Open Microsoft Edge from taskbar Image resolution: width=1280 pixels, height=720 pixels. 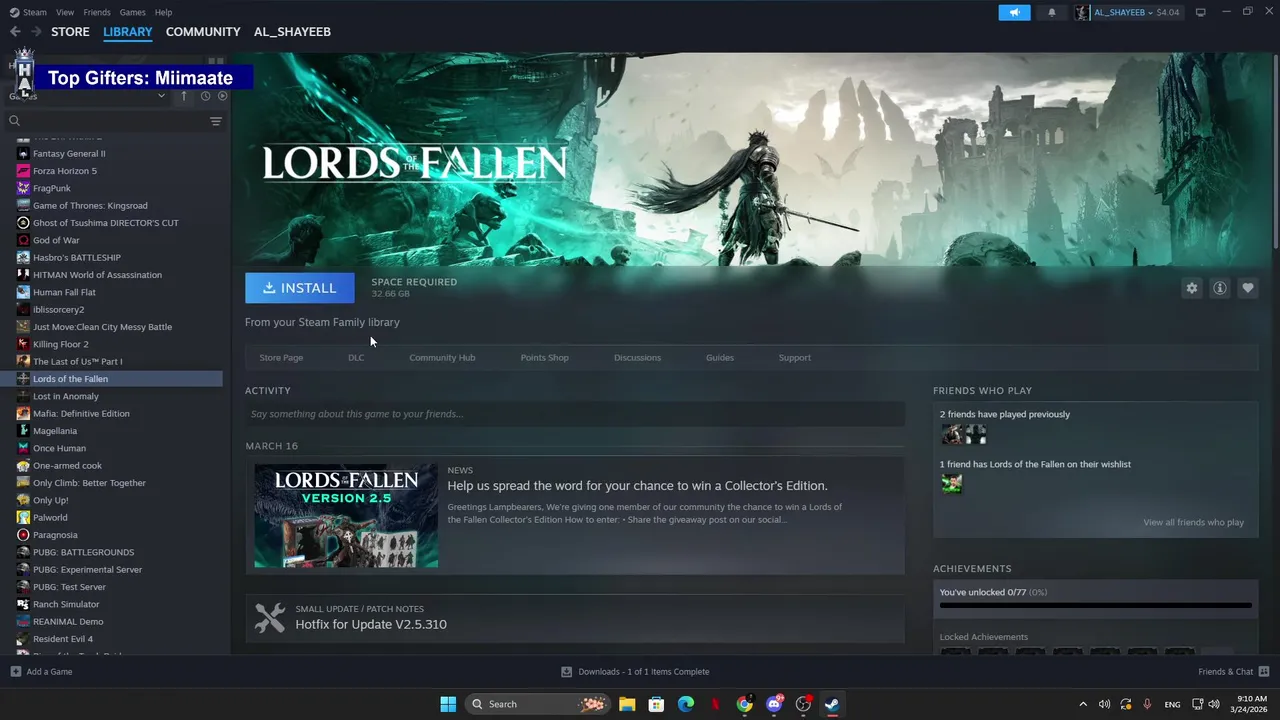686,704
